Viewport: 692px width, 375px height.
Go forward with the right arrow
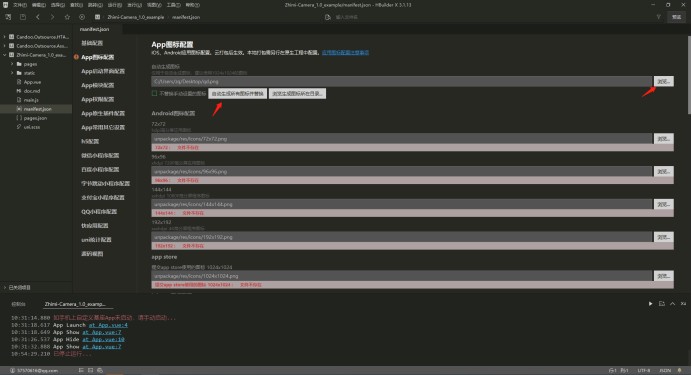[x=53, y=17]
